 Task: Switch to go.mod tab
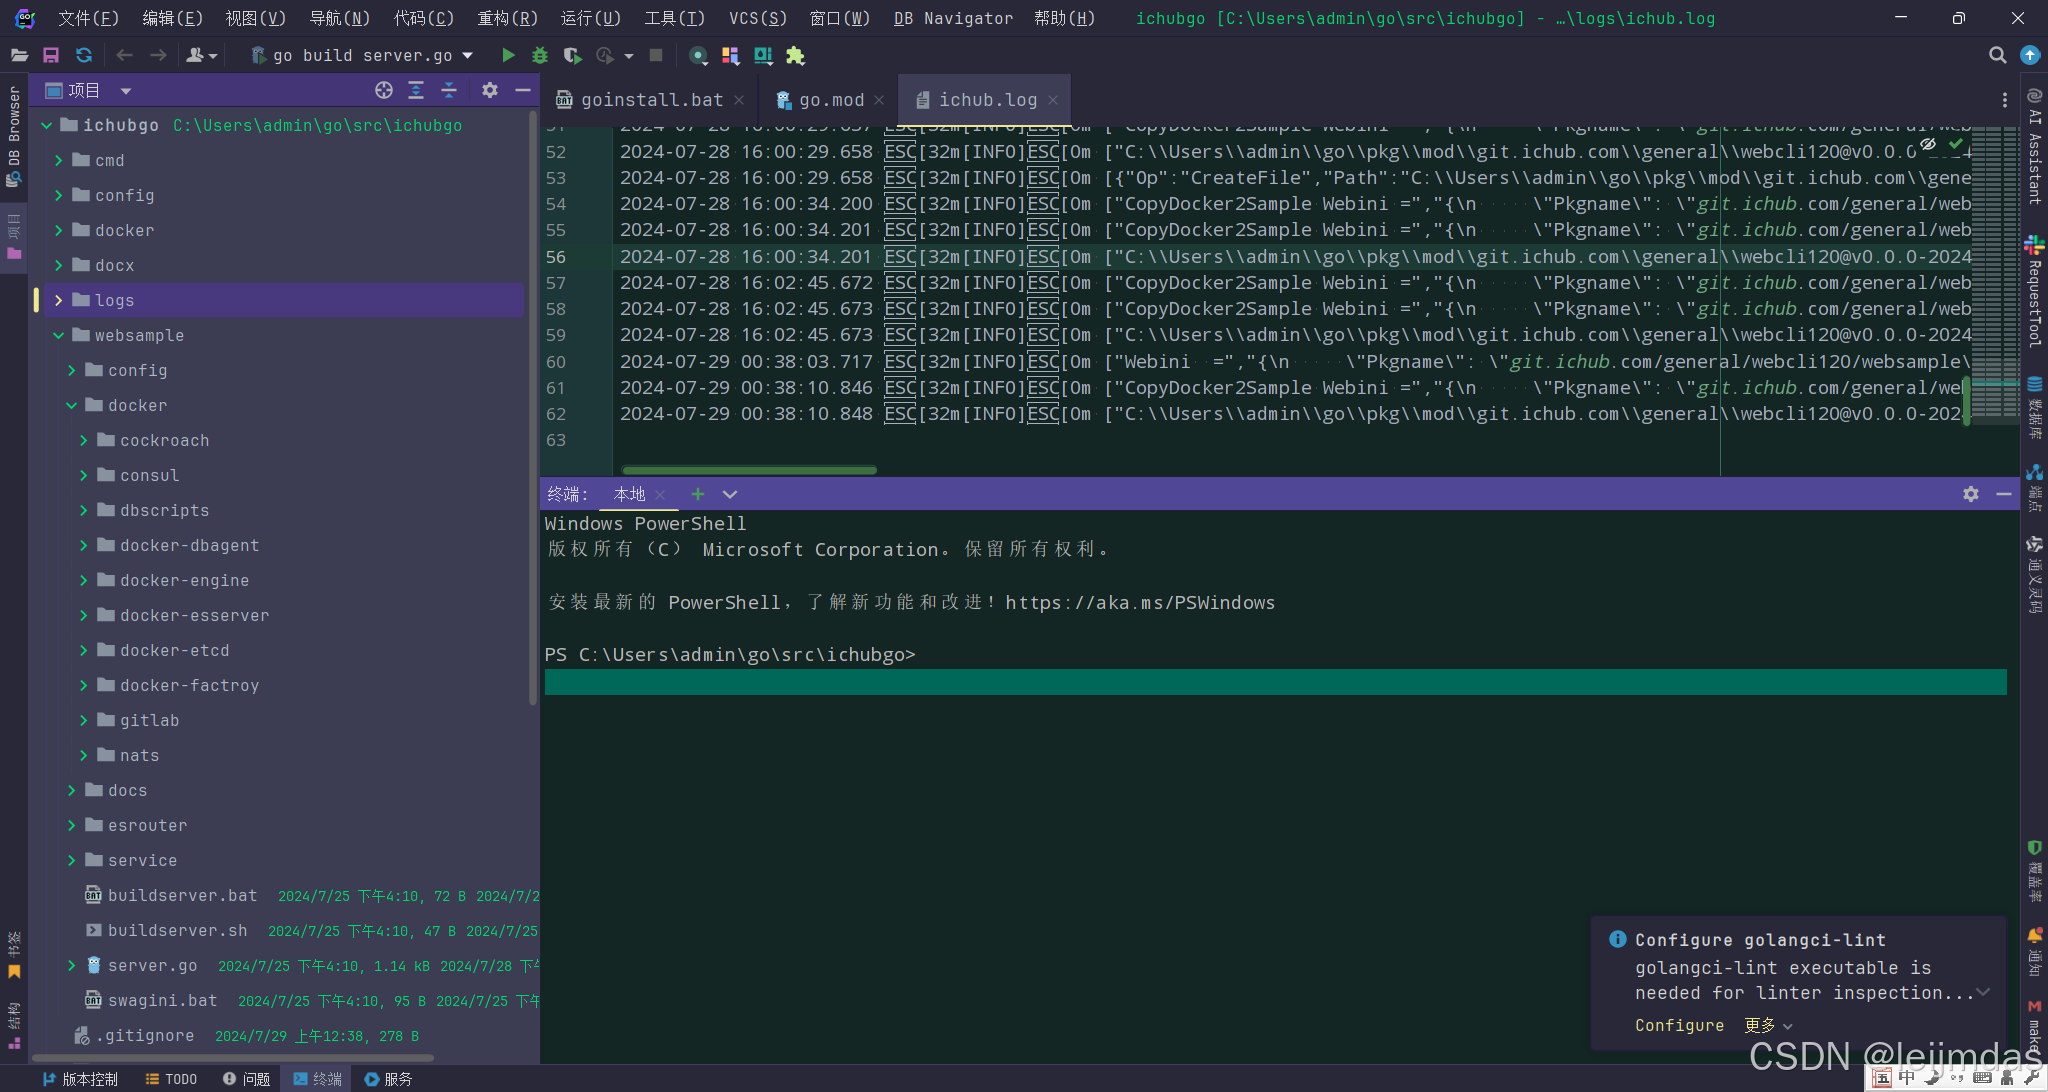pyautogui.click(x=830, y=100)
